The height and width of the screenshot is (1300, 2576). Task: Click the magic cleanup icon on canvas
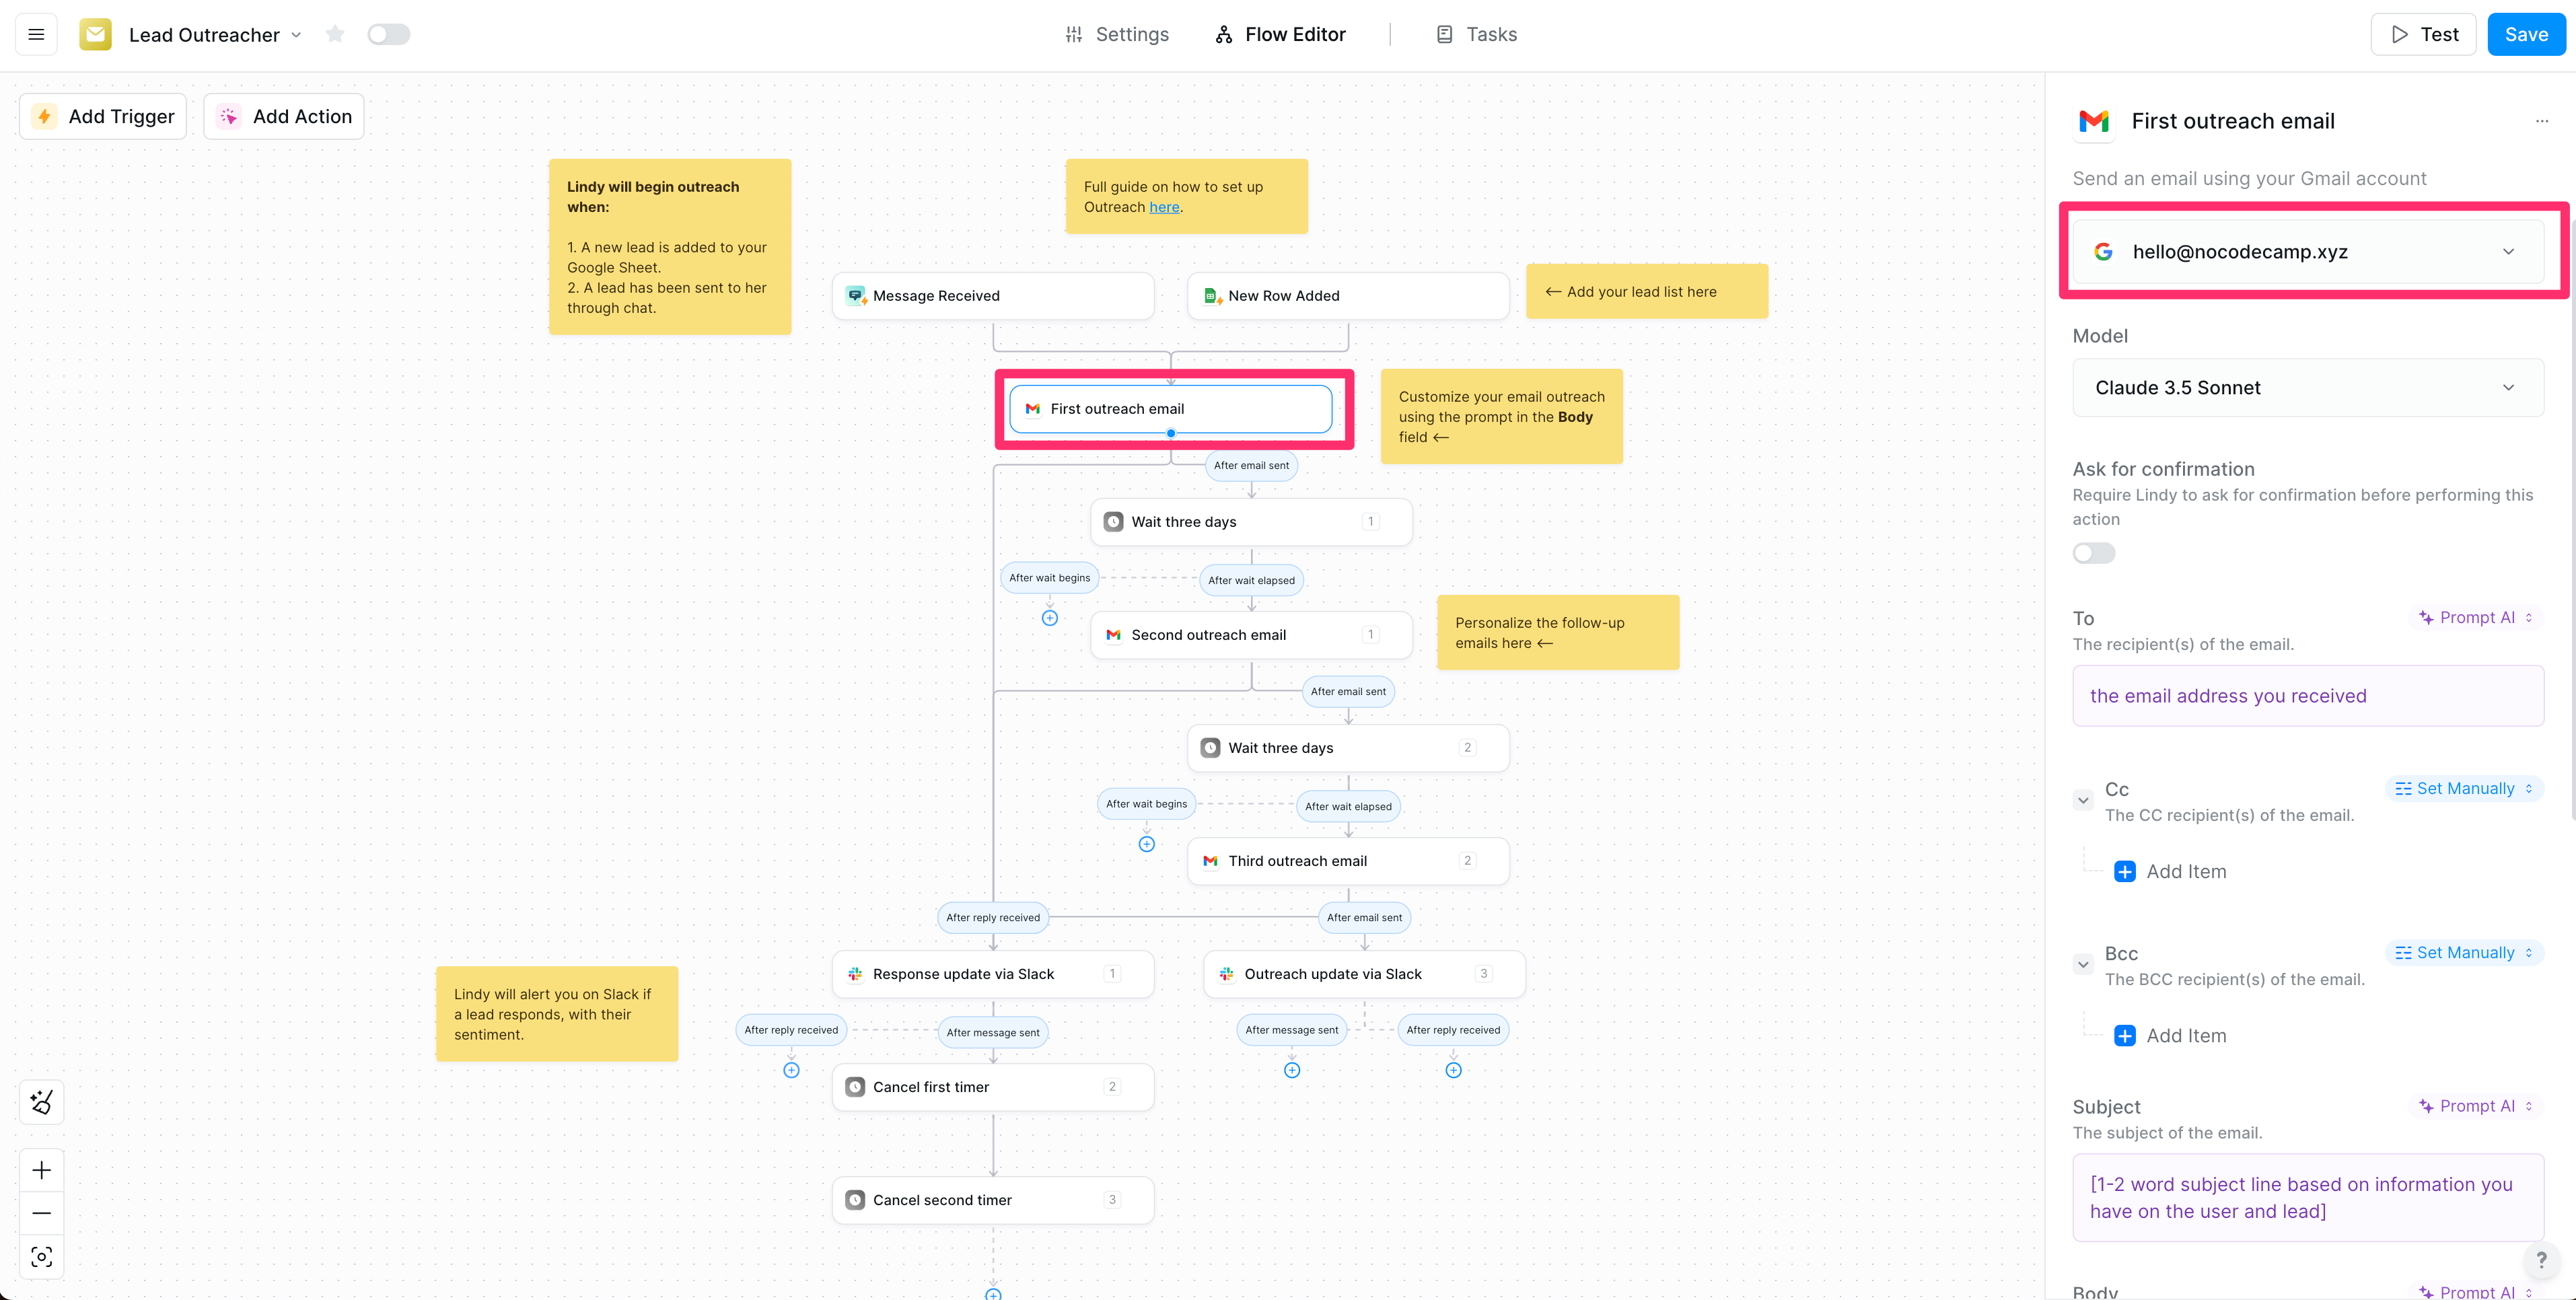(x=42, y=1102)
